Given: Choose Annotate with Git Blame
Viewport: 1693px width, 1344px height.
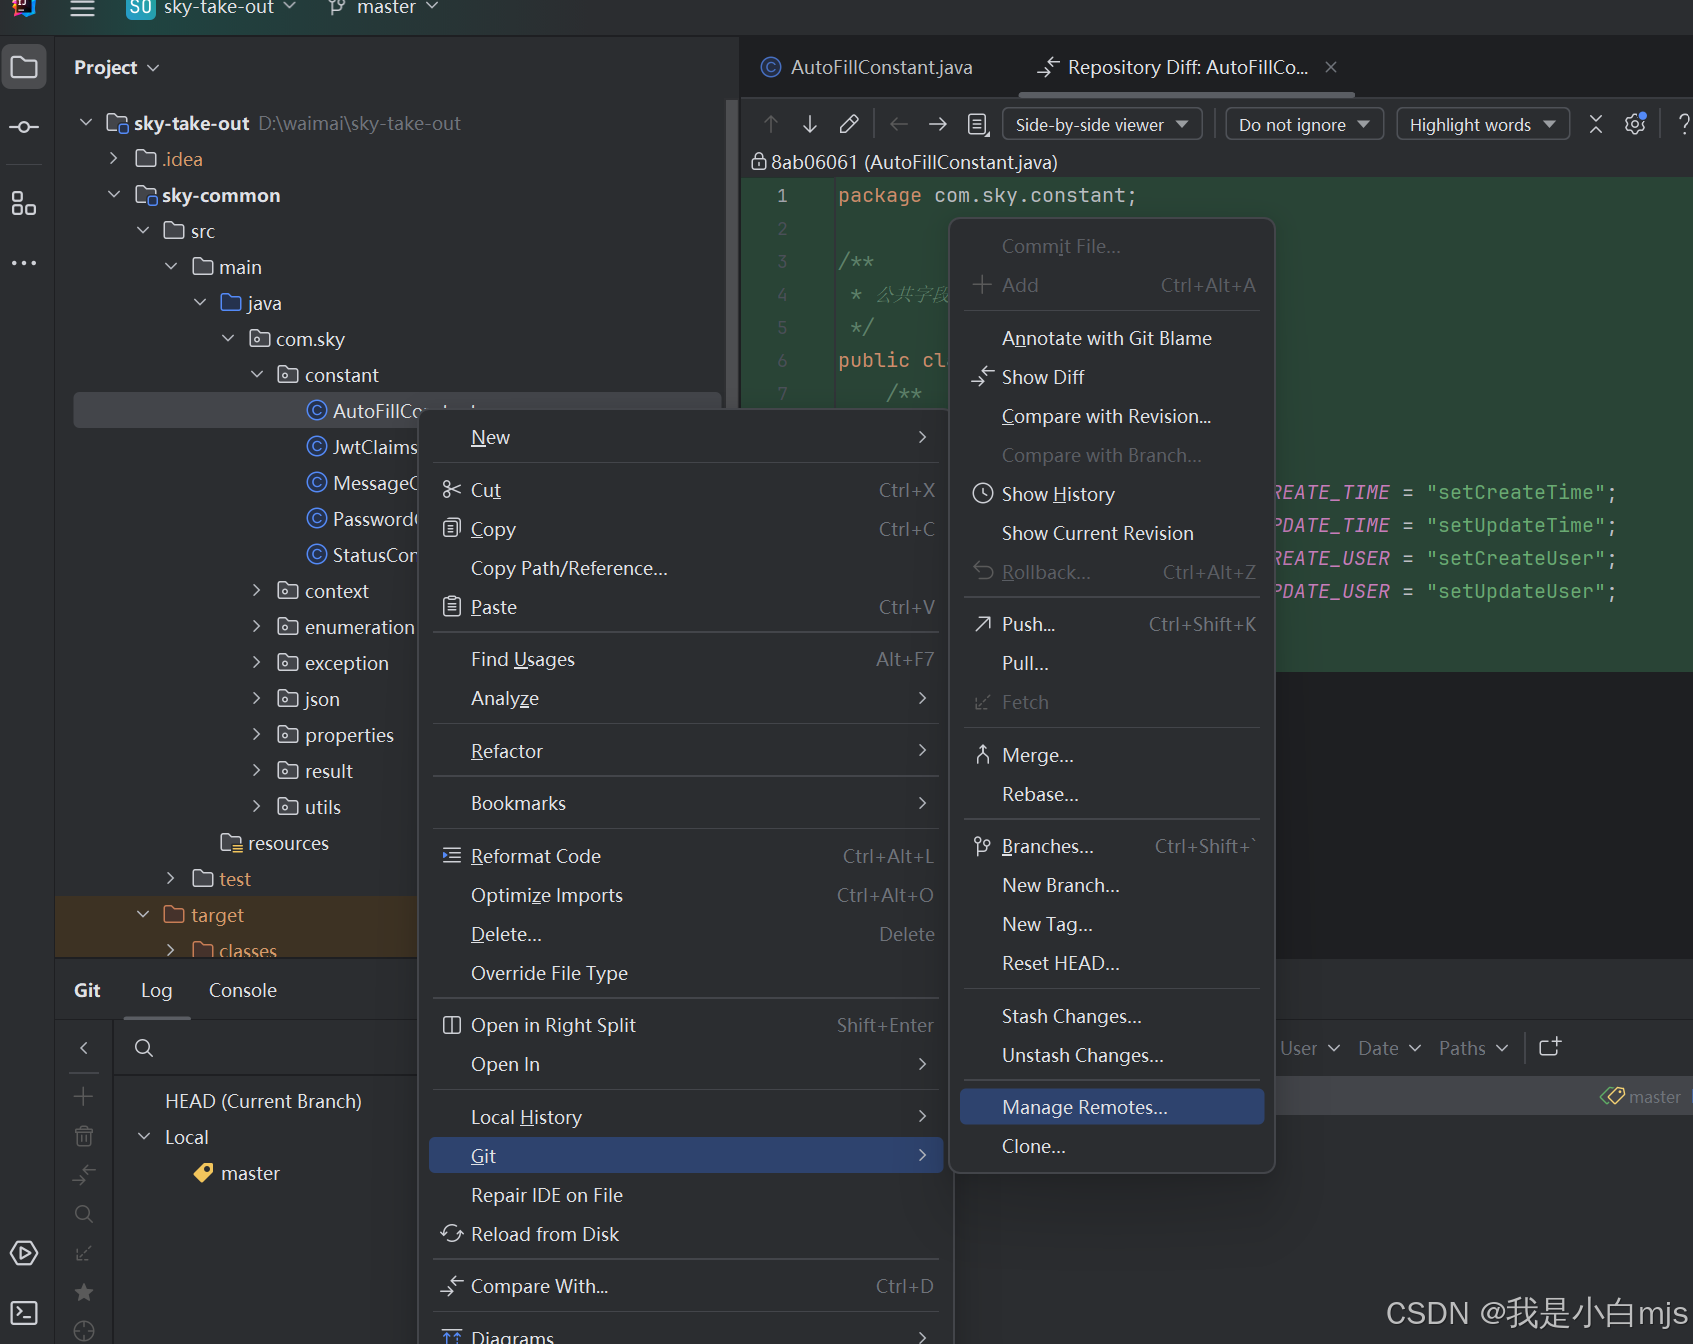Looking at the screenshot, I should click(1112, 338).
